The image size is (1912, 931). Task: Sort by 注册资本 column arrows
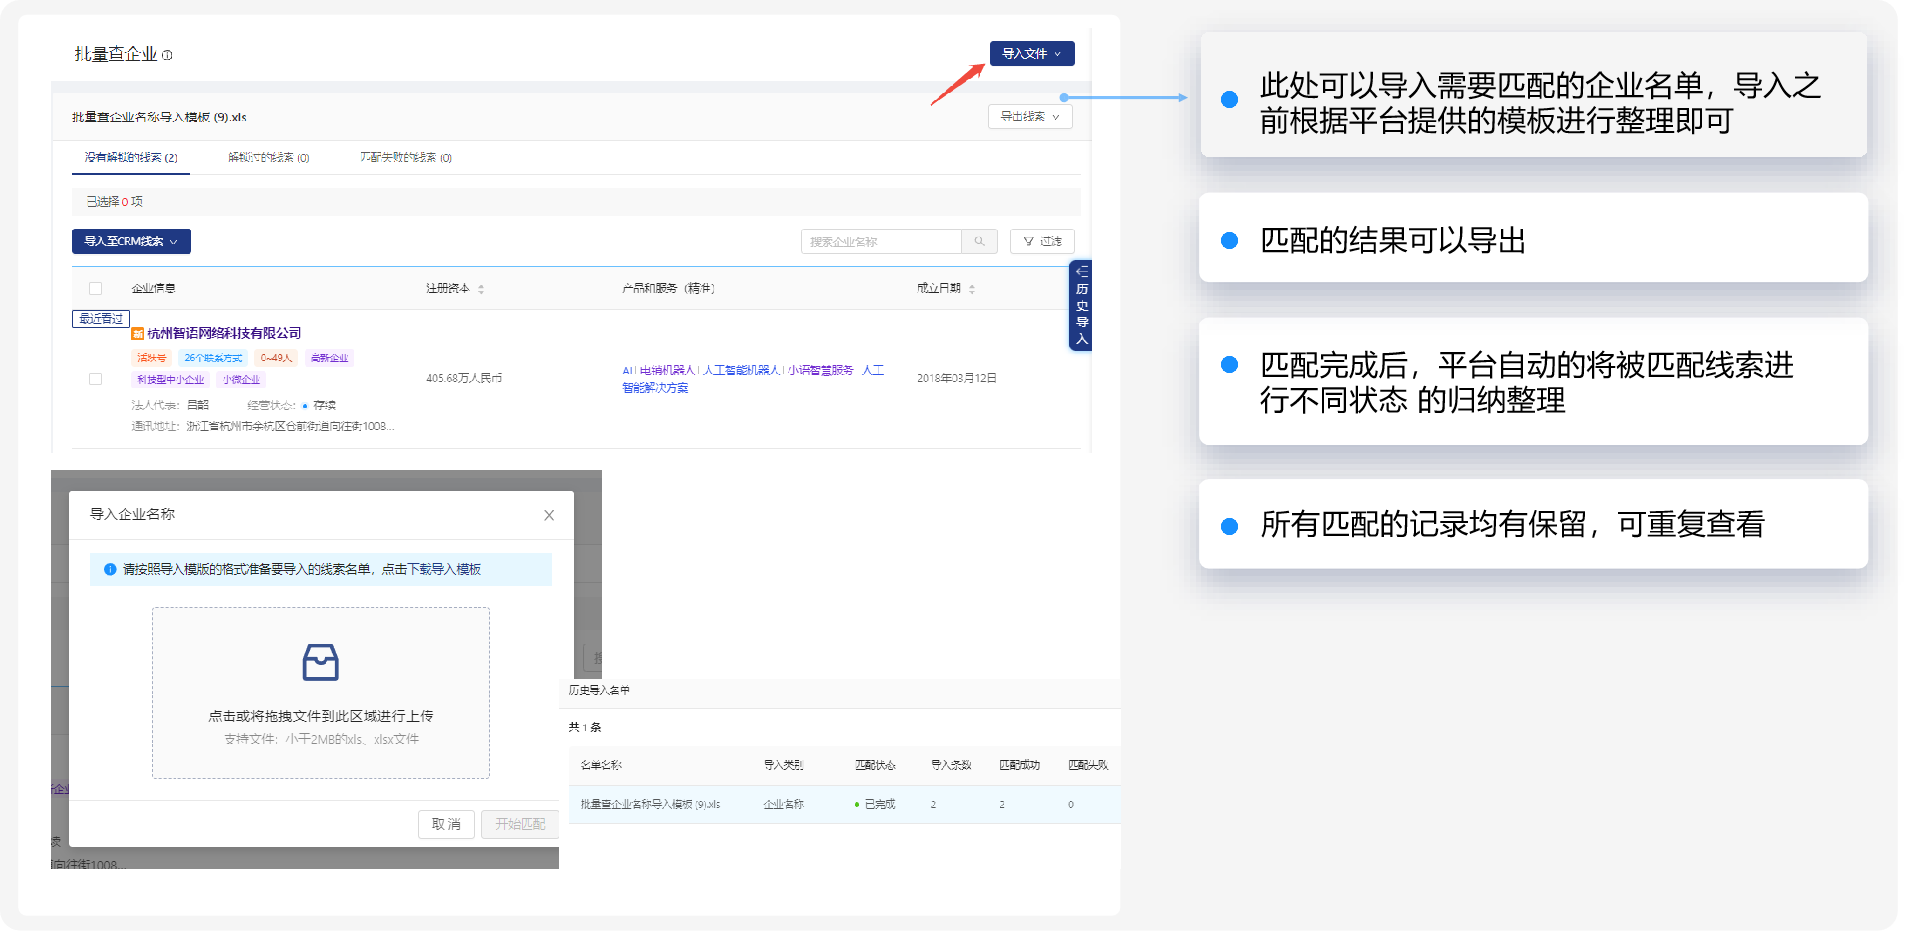tap(481, 289)
